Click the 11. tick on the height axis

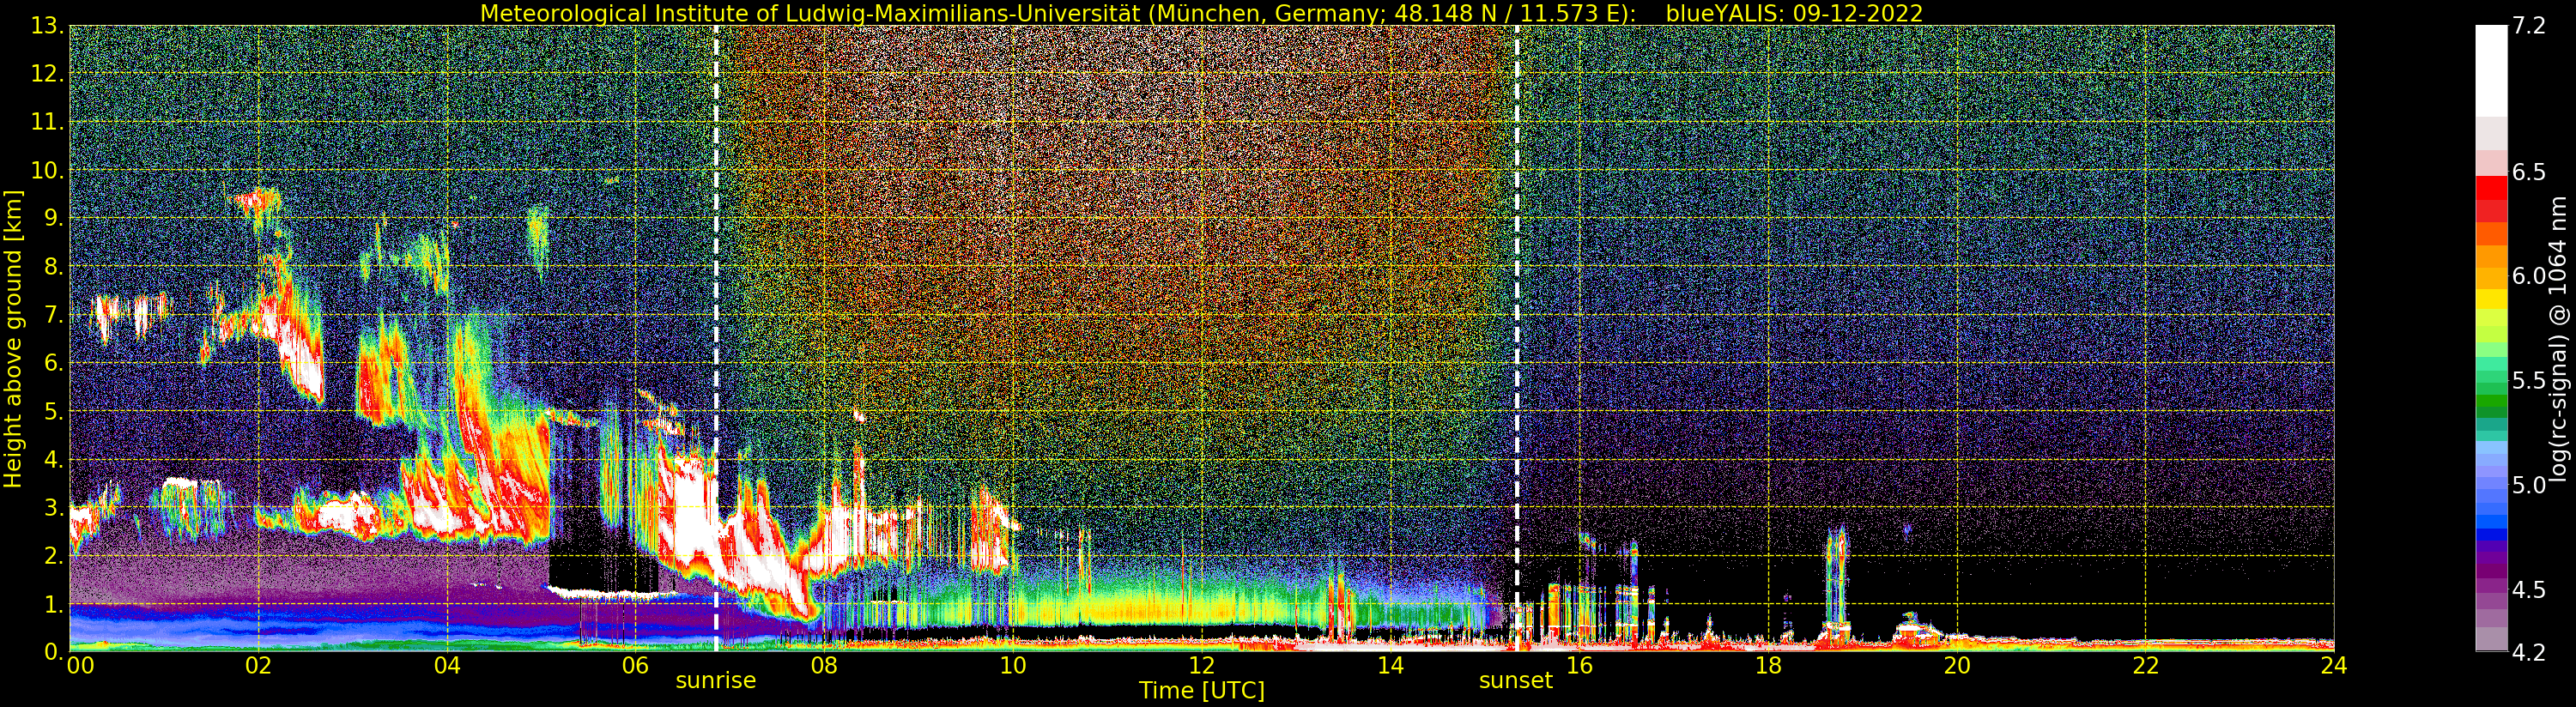pyautogui.click(x=46, y=122)
